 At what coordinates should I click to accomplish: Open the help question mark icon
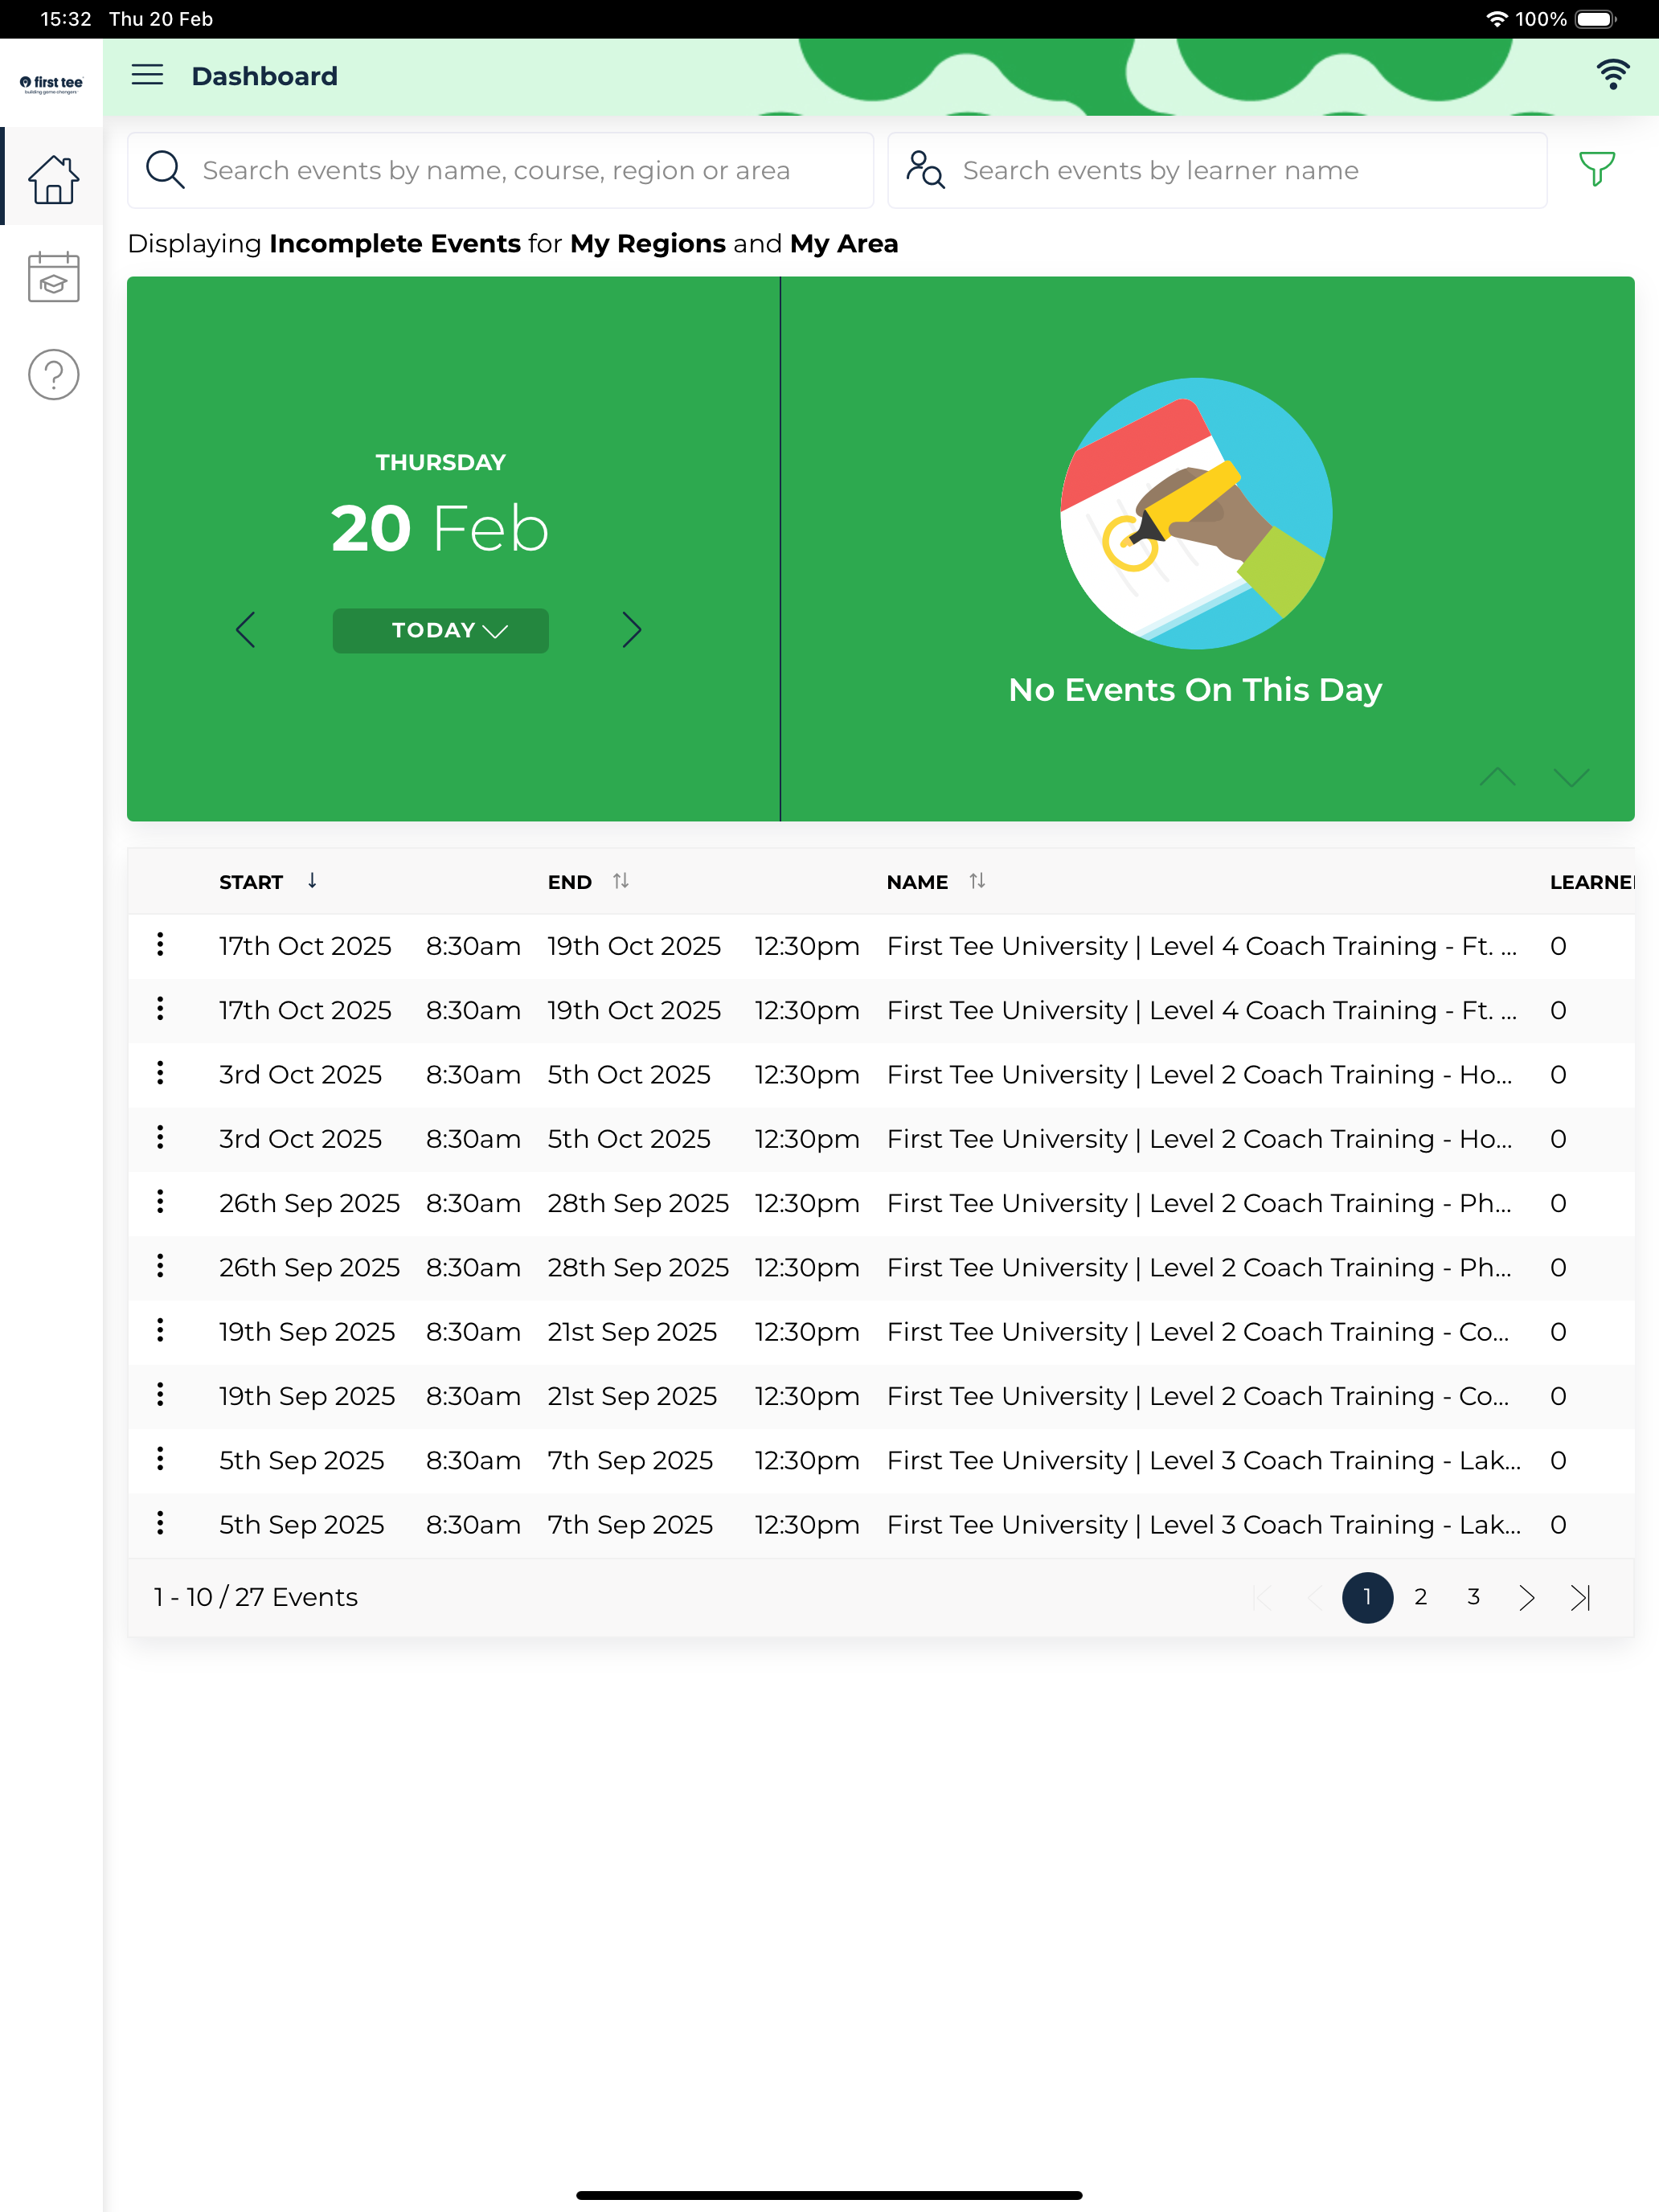(53, 374)
